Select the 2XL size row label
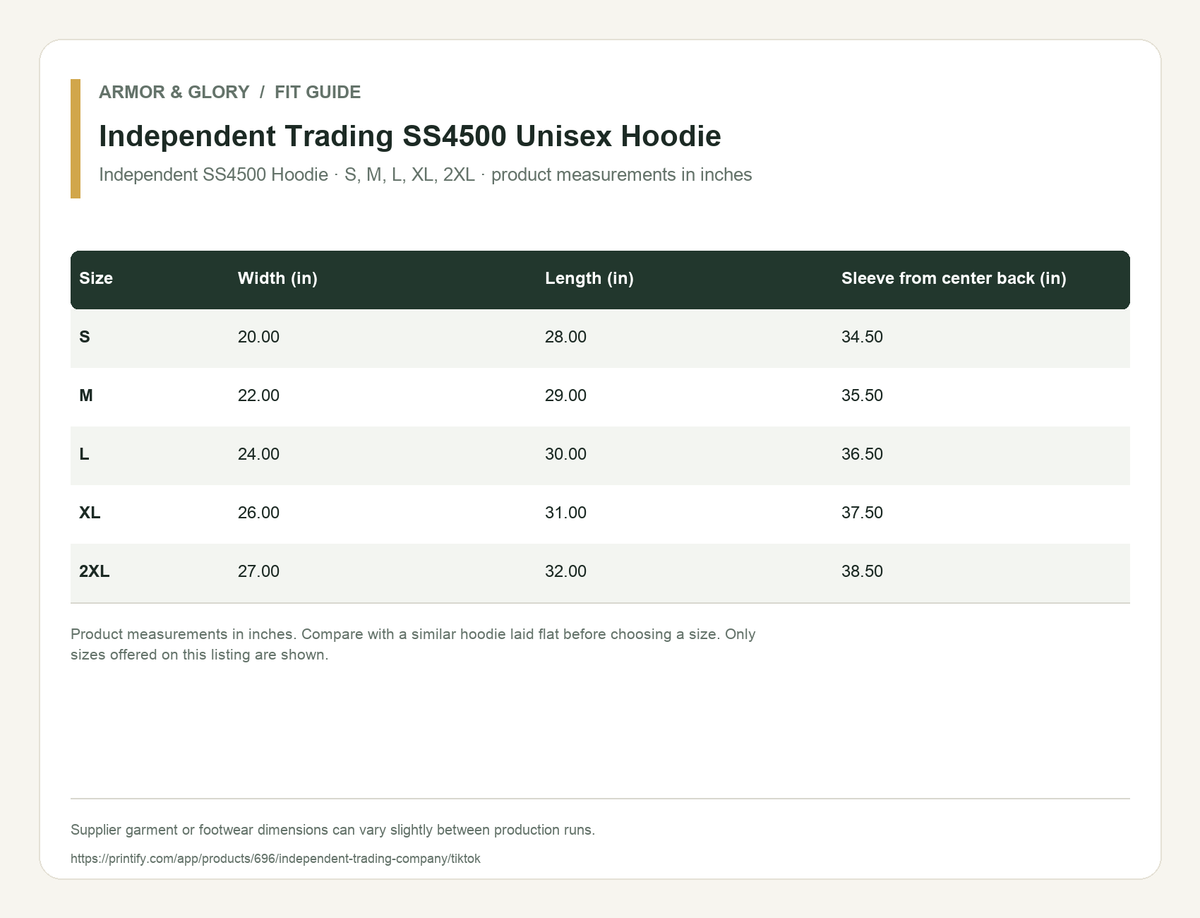1200x918 pixels. [x=94, y=572]
